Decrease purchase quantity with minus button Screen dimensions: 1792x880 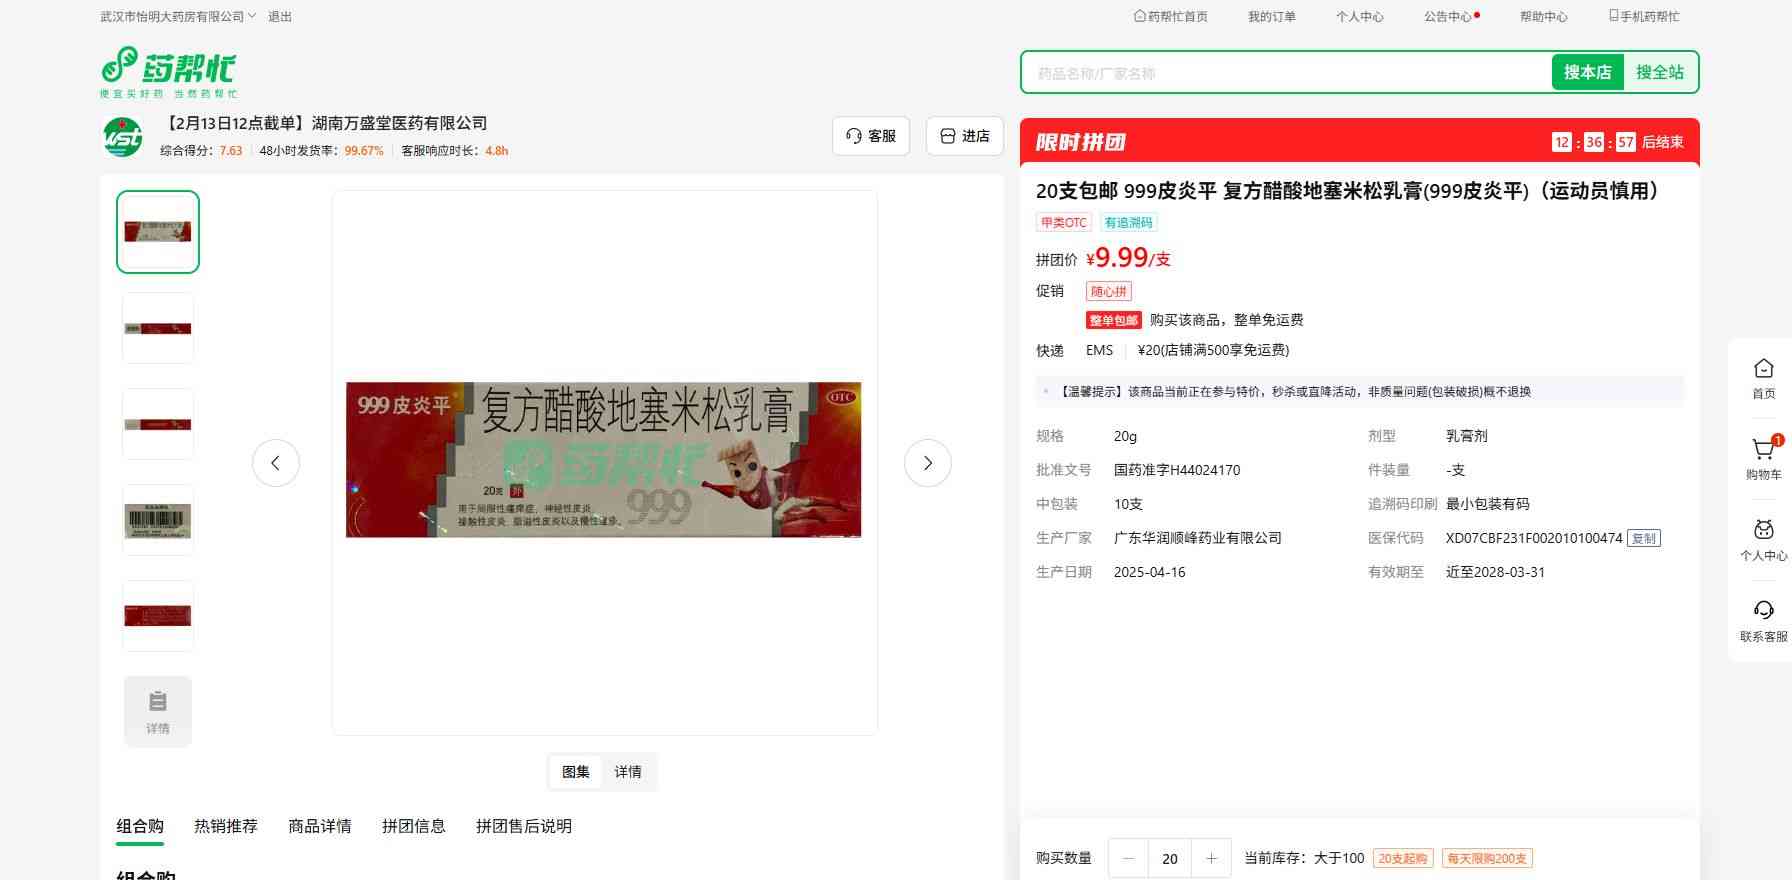click(1129, 858)
